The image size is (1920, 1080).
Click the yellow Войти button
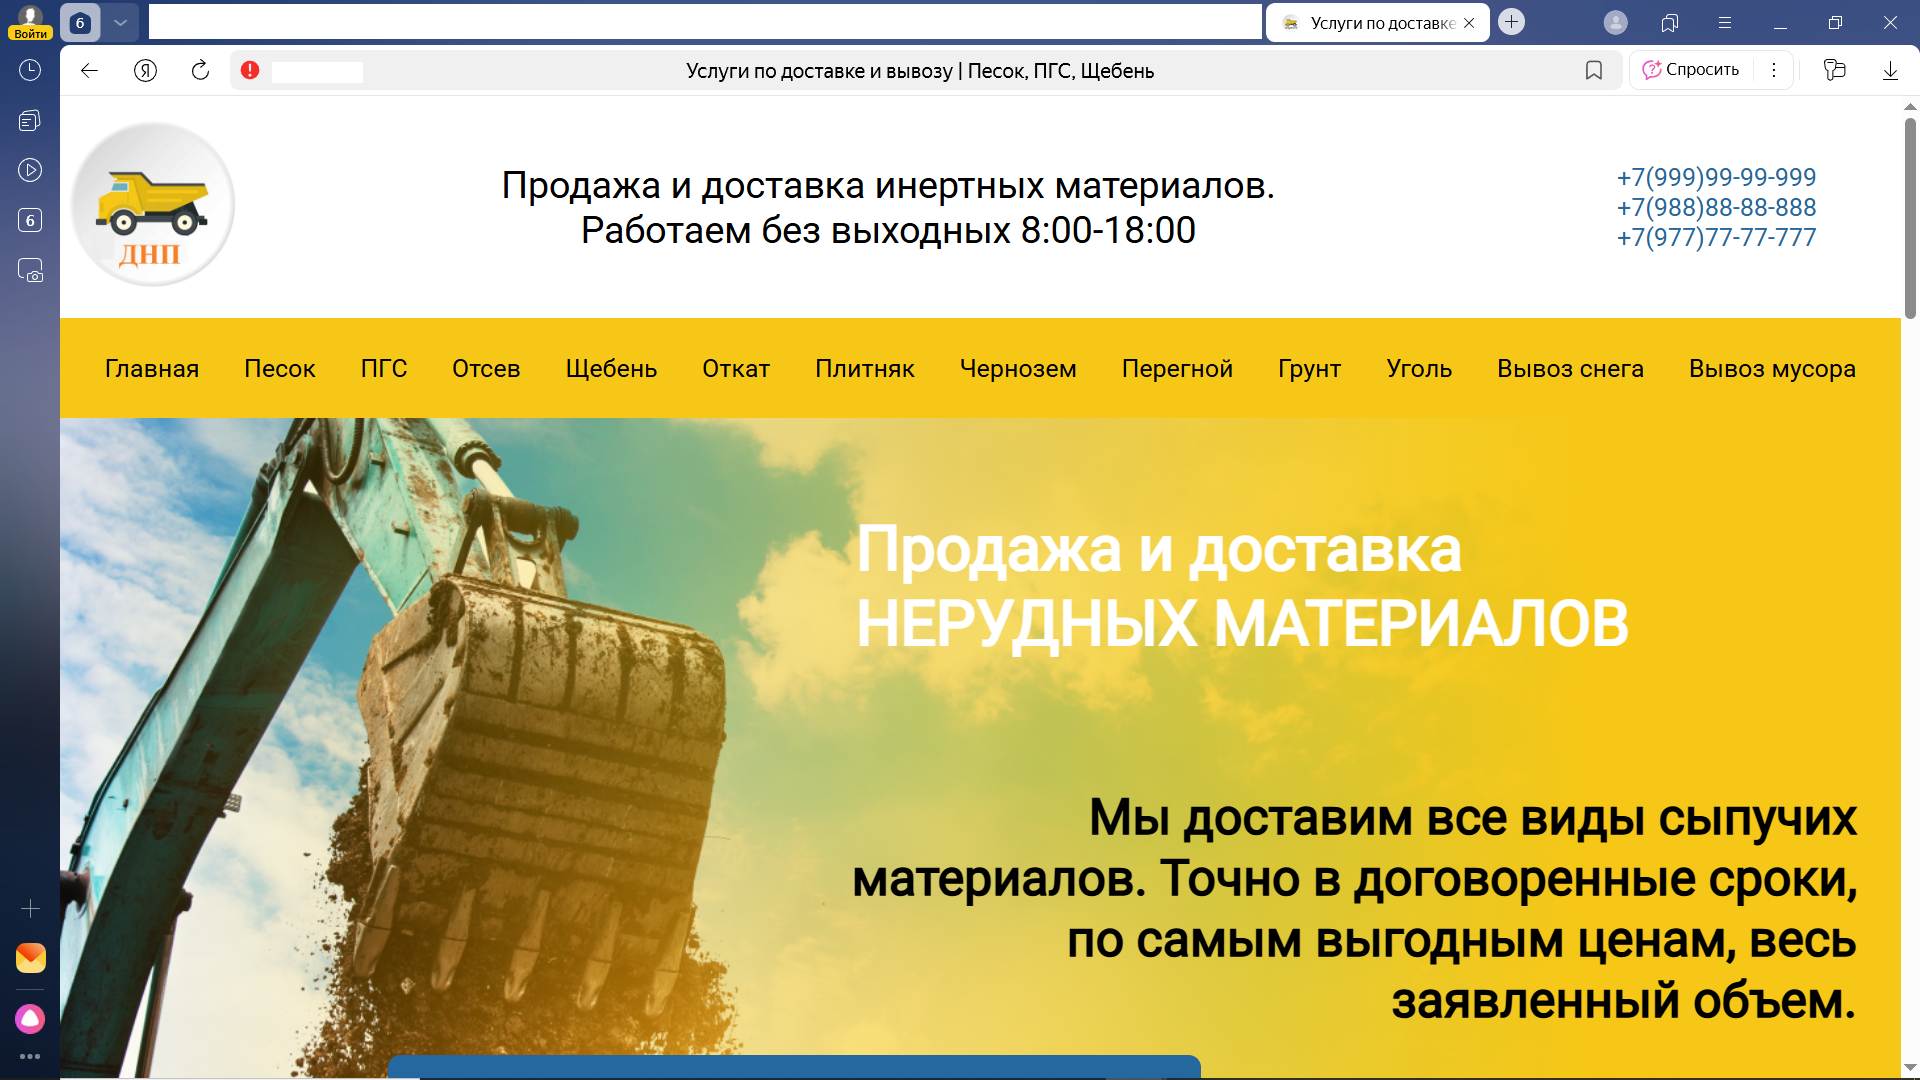29,32
